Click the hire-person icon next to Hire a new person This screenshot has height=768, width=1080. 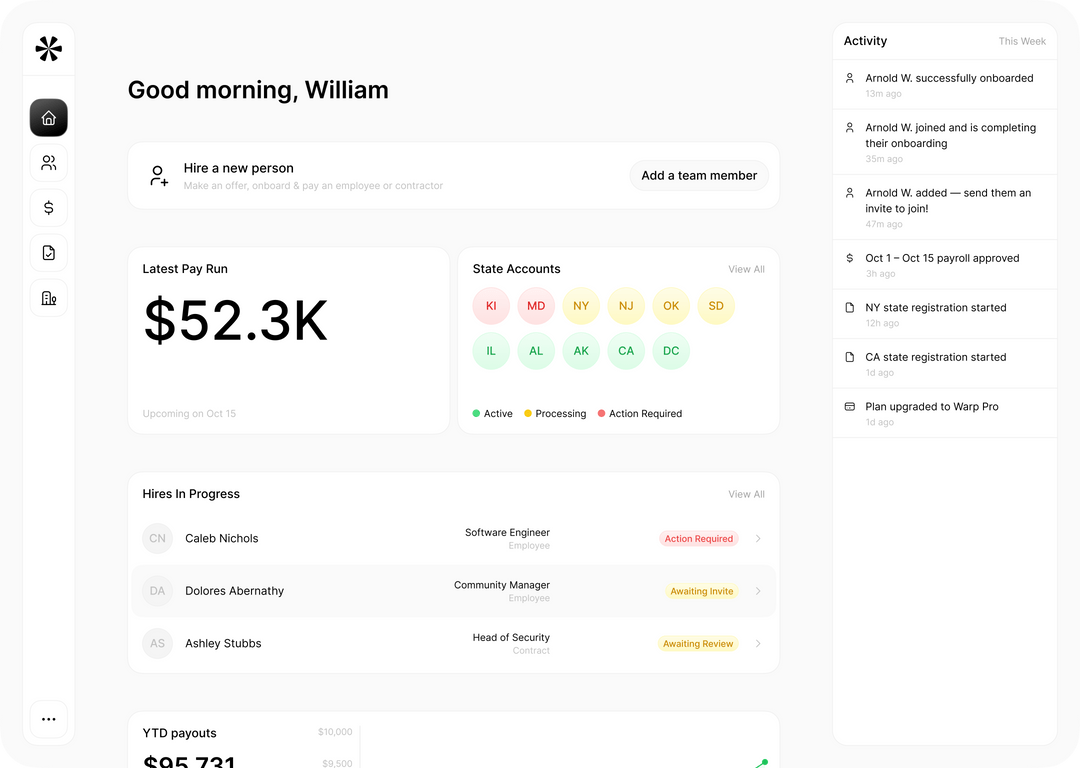coord(158,175)
